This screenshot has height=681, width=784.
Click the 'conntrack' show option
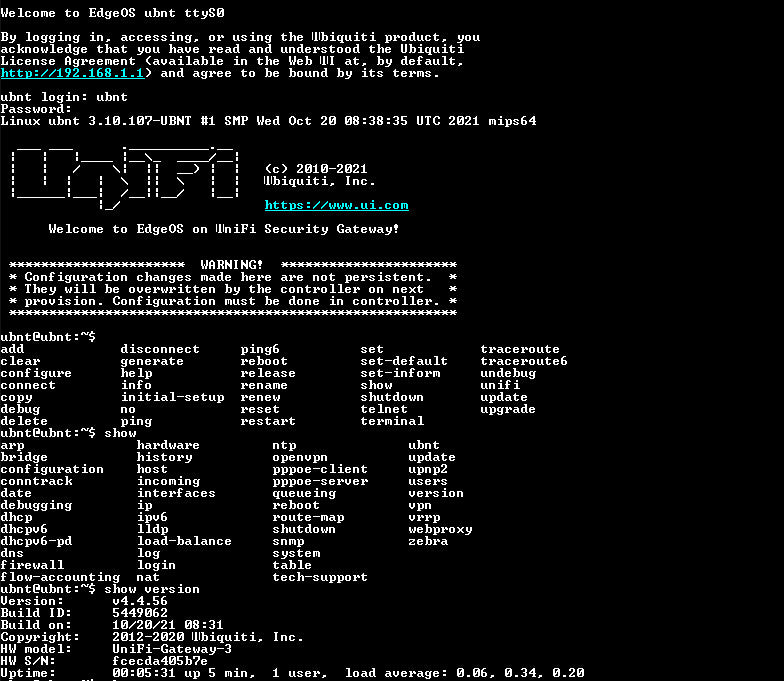coord(36,481)
